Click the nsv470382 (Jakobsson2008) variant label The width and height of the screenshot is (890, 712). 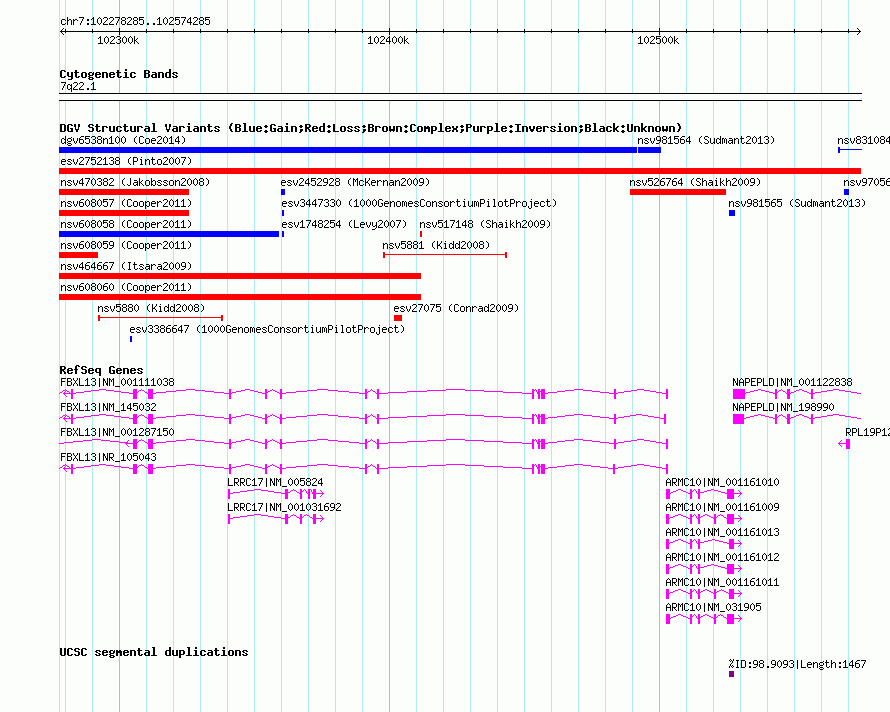[135, 182]
